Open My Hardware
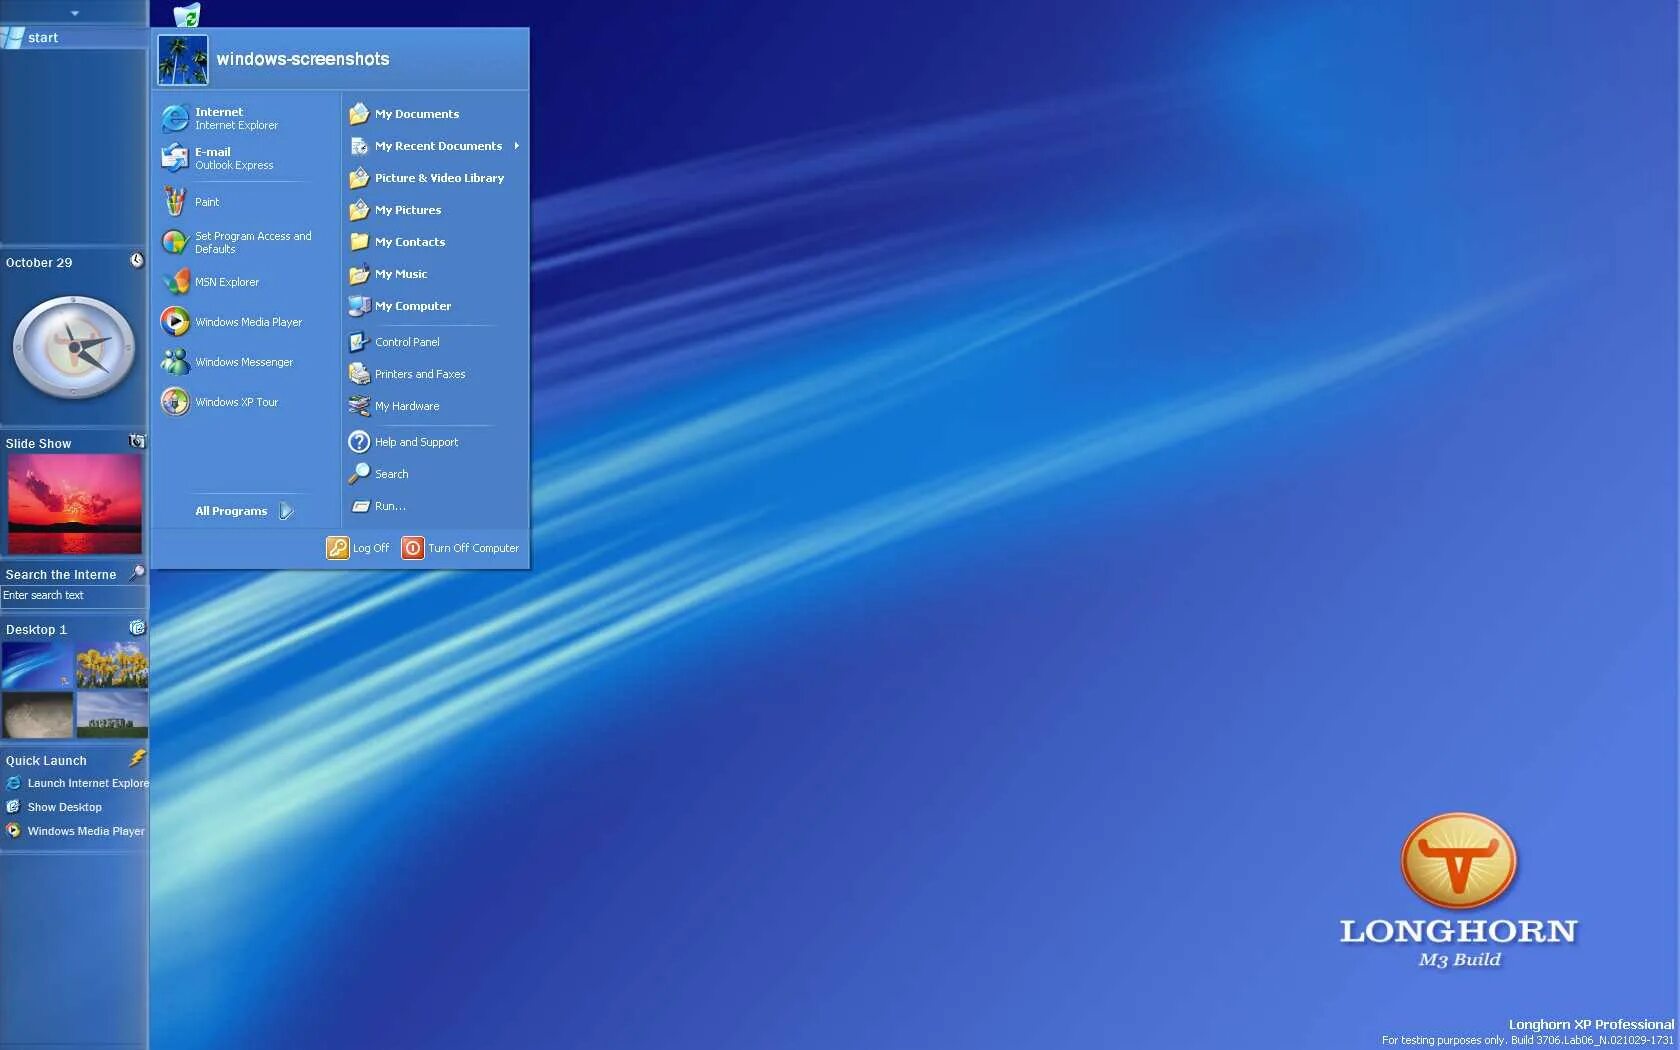Image resolution: width=1680 pixels, height=1050 pixels. point(406,406)
